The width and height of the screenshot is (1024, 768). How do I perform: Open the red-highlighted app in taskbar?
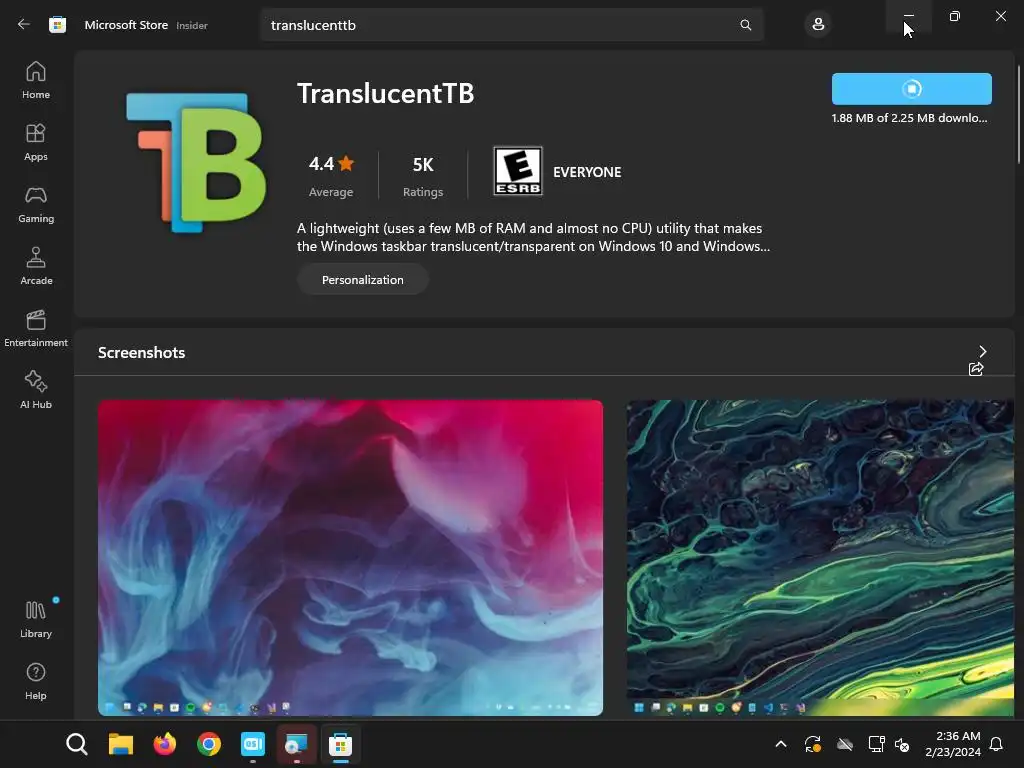296,744
